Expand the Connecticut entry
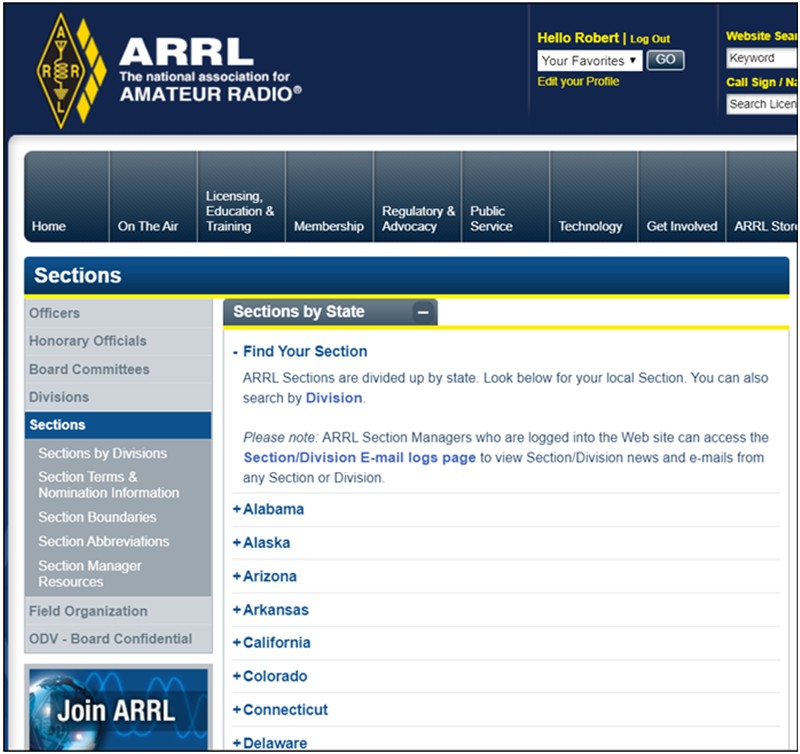Image resolution: width=800 pixels, height=754 pixels. click(x=284, y=710)
